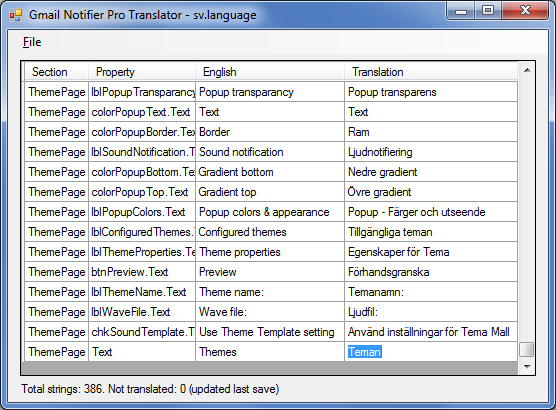Select the 'lblPopupTransparancy' property cell
556x410 pixels.
point(142,92)
